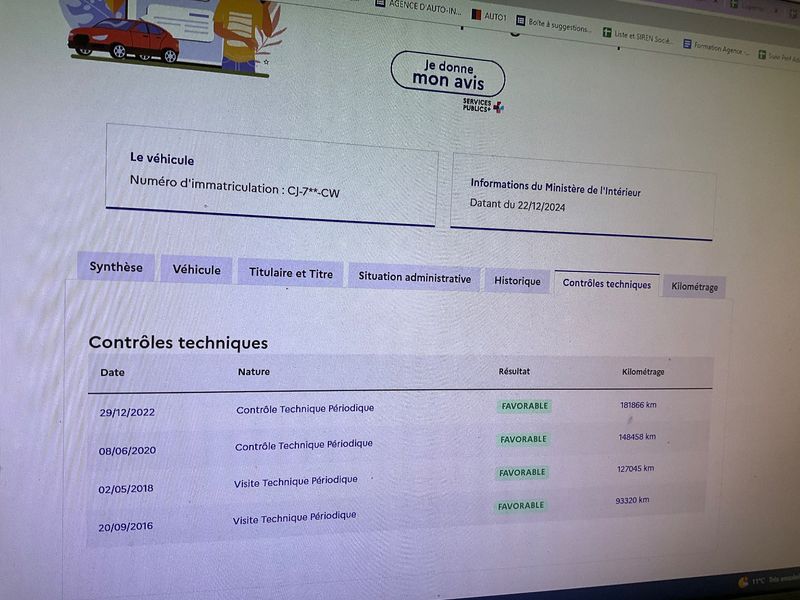Open the AGENCE D'AUTO-IN... bookmark
The image size is (800, 600).
(x=418, y=7)
